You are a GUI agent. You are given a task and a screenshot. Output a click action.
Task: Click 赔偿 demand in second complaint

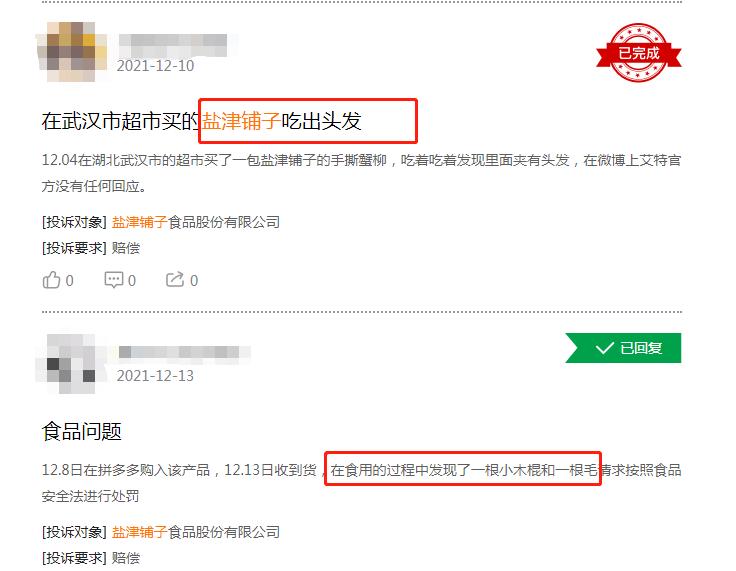click(126, 558)
